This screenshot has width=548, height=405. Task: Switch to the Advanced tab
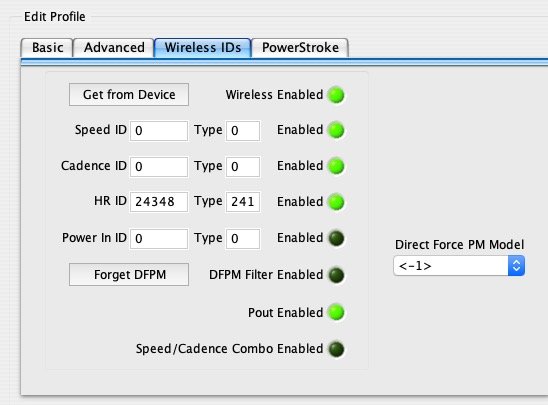pos(114,48)
